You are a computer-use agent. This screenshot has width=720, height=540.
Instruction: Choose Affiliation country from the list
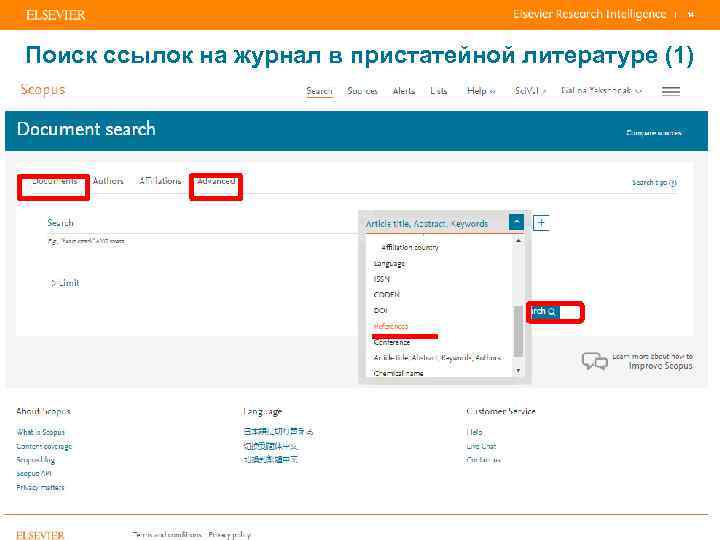click(410, 247)
